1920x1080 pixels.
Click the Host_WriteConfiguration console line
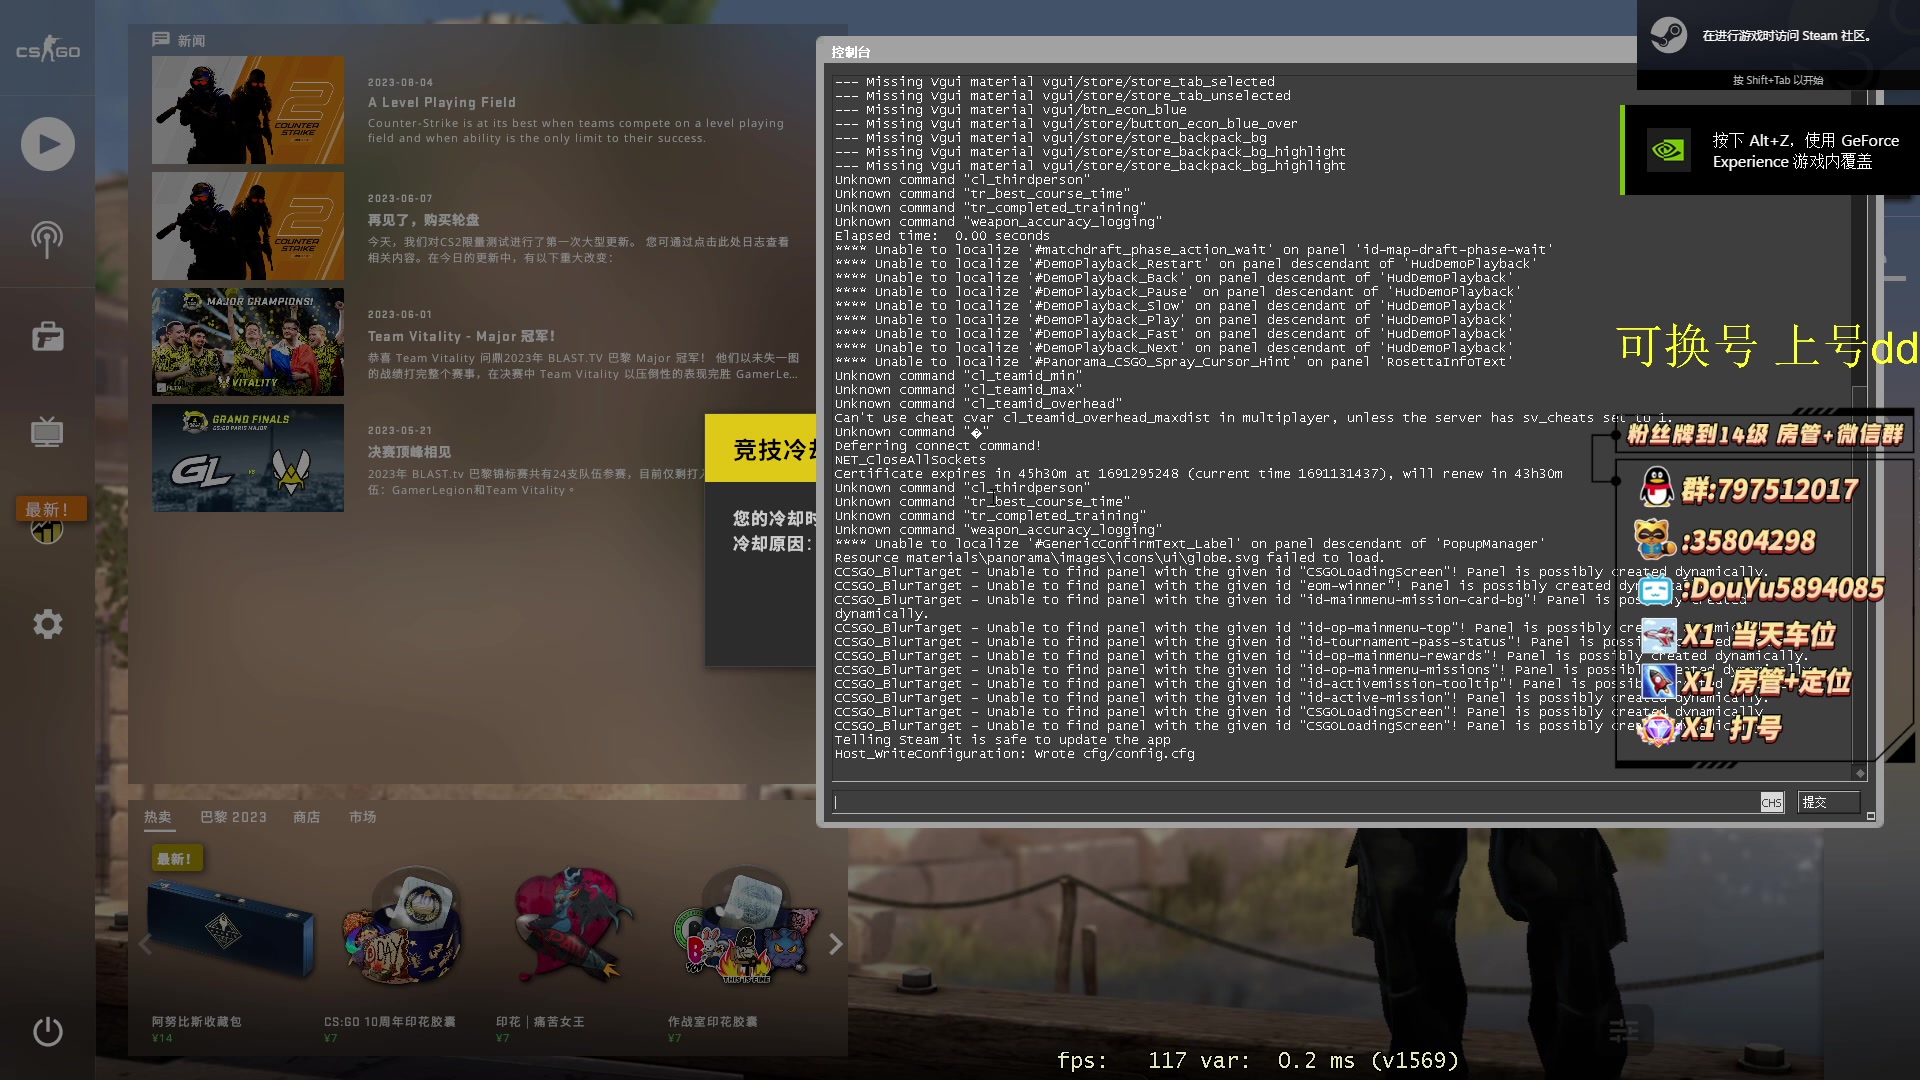pyautogui.click(x=1015, y=754)
